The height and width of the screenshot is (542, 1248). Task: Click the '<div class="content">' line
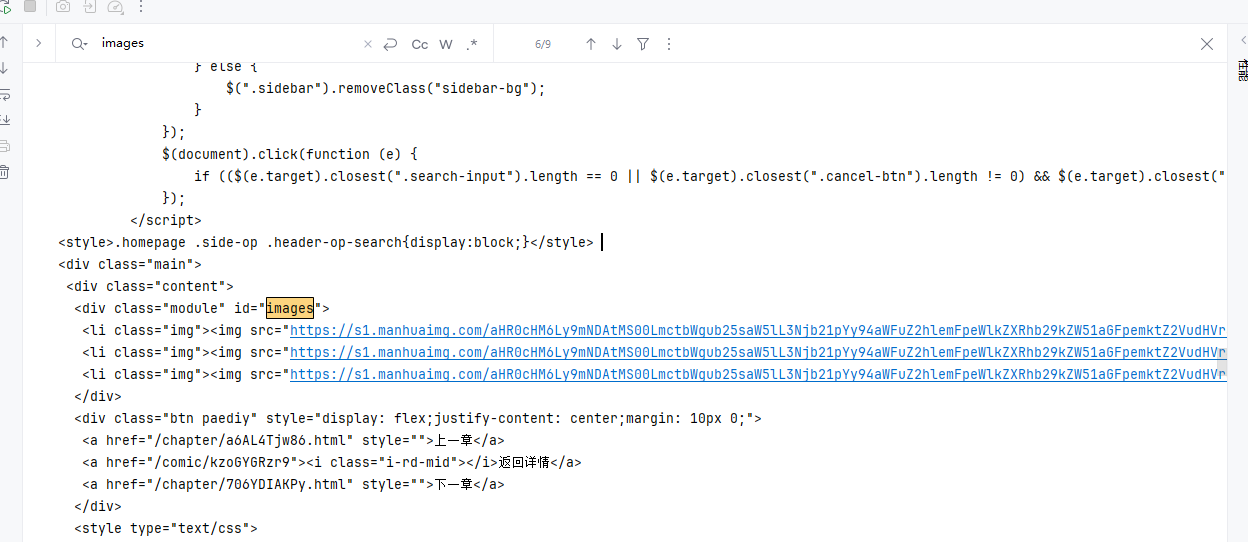150,286
